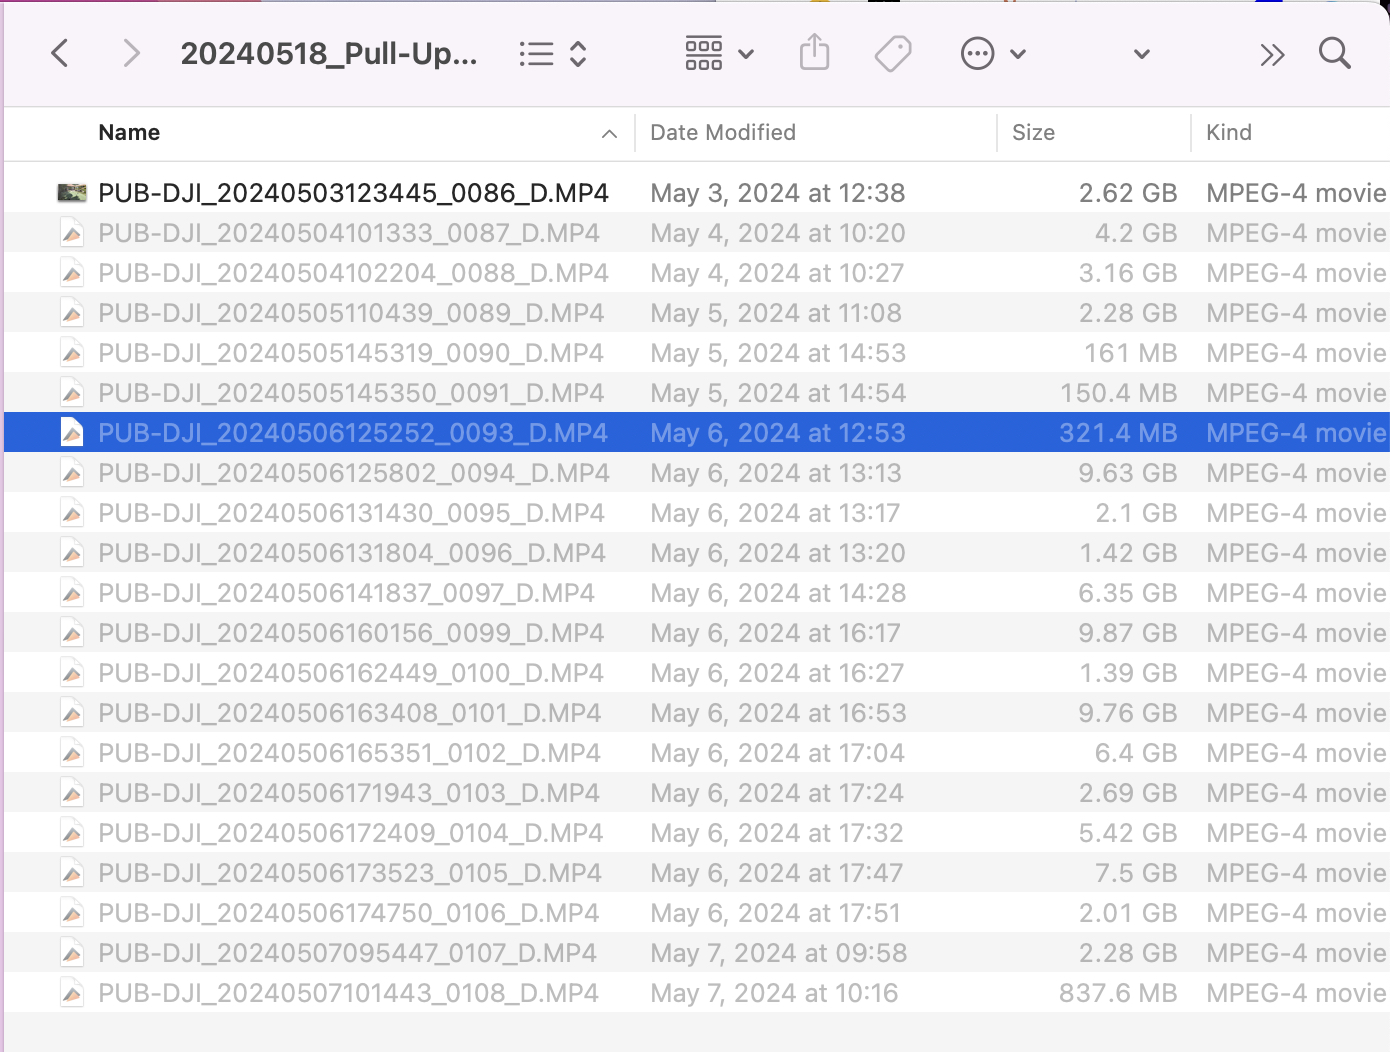The height and width of the screenshot is (1052, 1390).
Task: Open the Tags editor
Action: click(x=893, y=53)
